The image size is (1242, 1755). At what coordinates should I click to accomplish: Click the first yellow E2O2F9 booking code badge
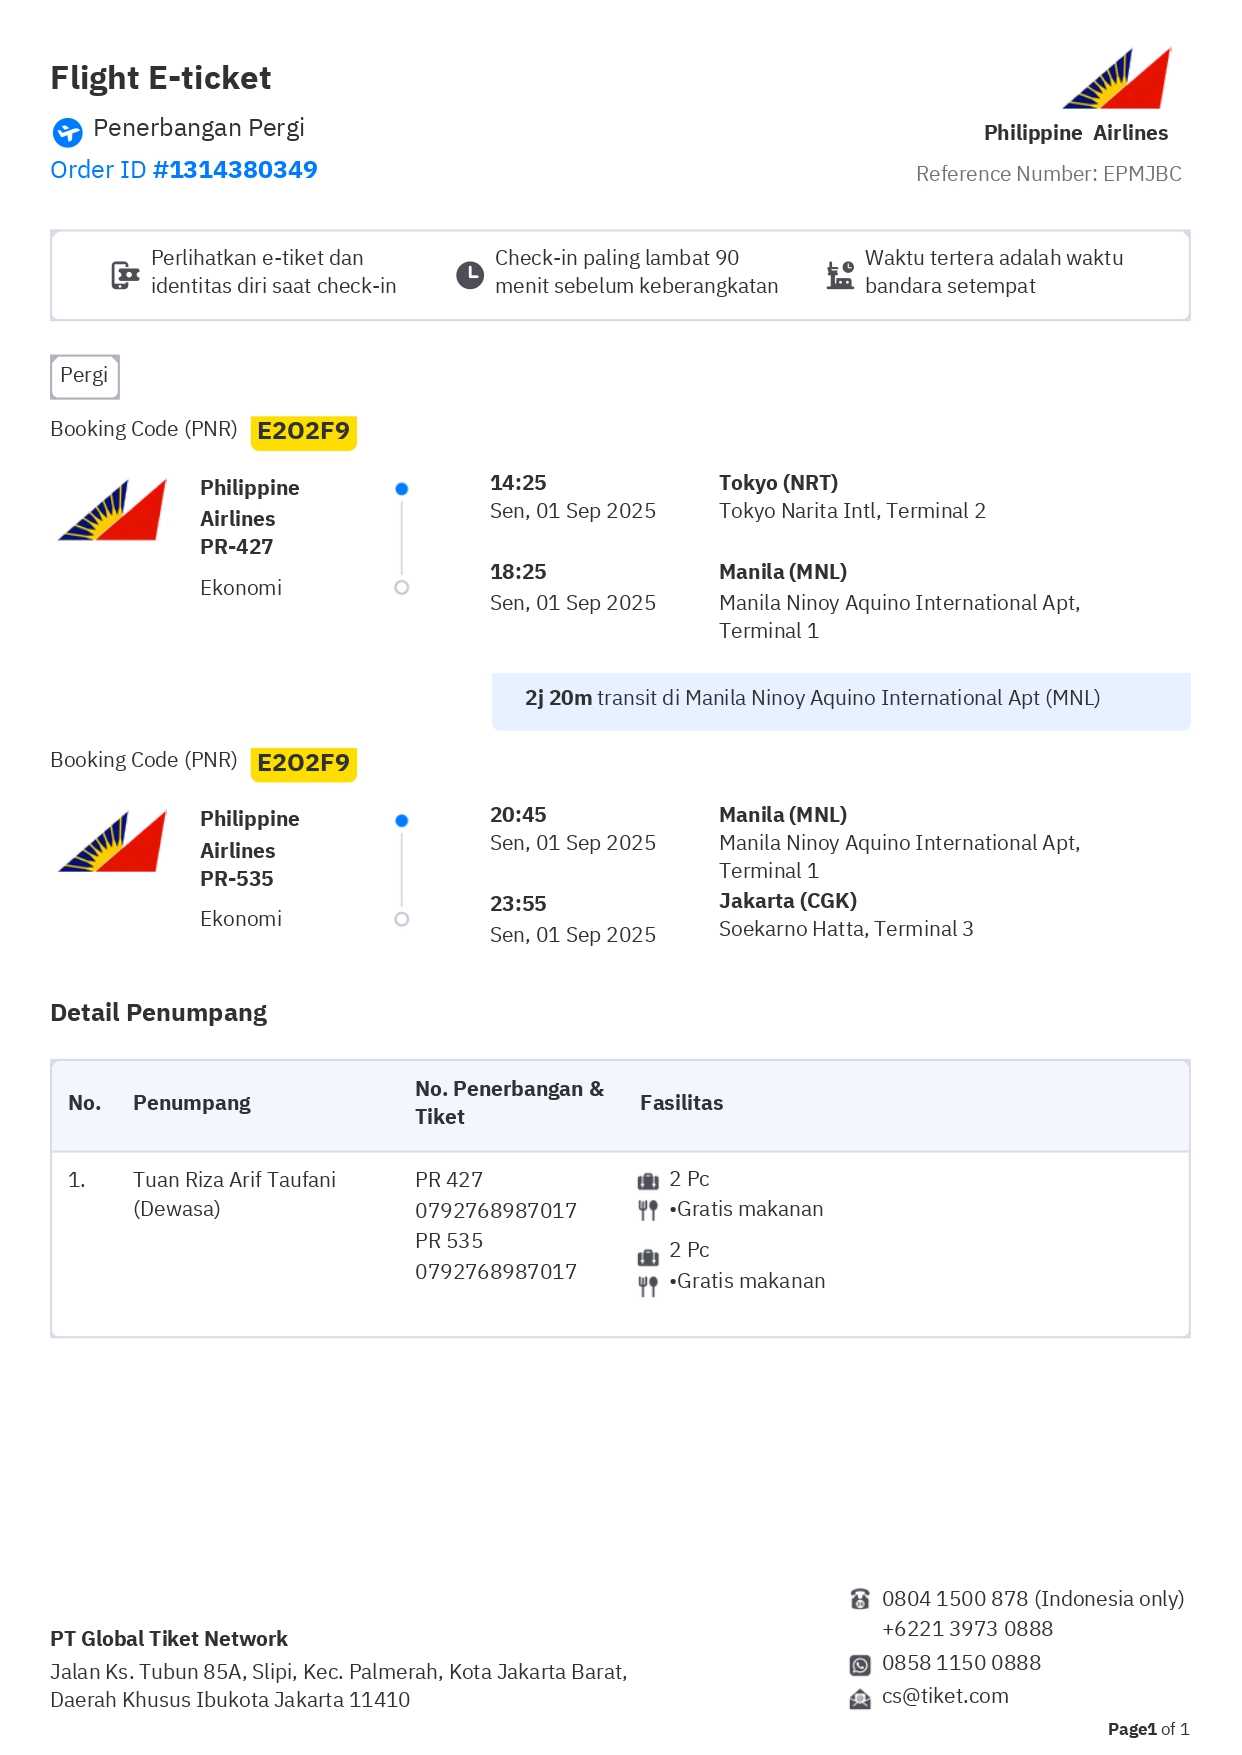click(303, 432)
